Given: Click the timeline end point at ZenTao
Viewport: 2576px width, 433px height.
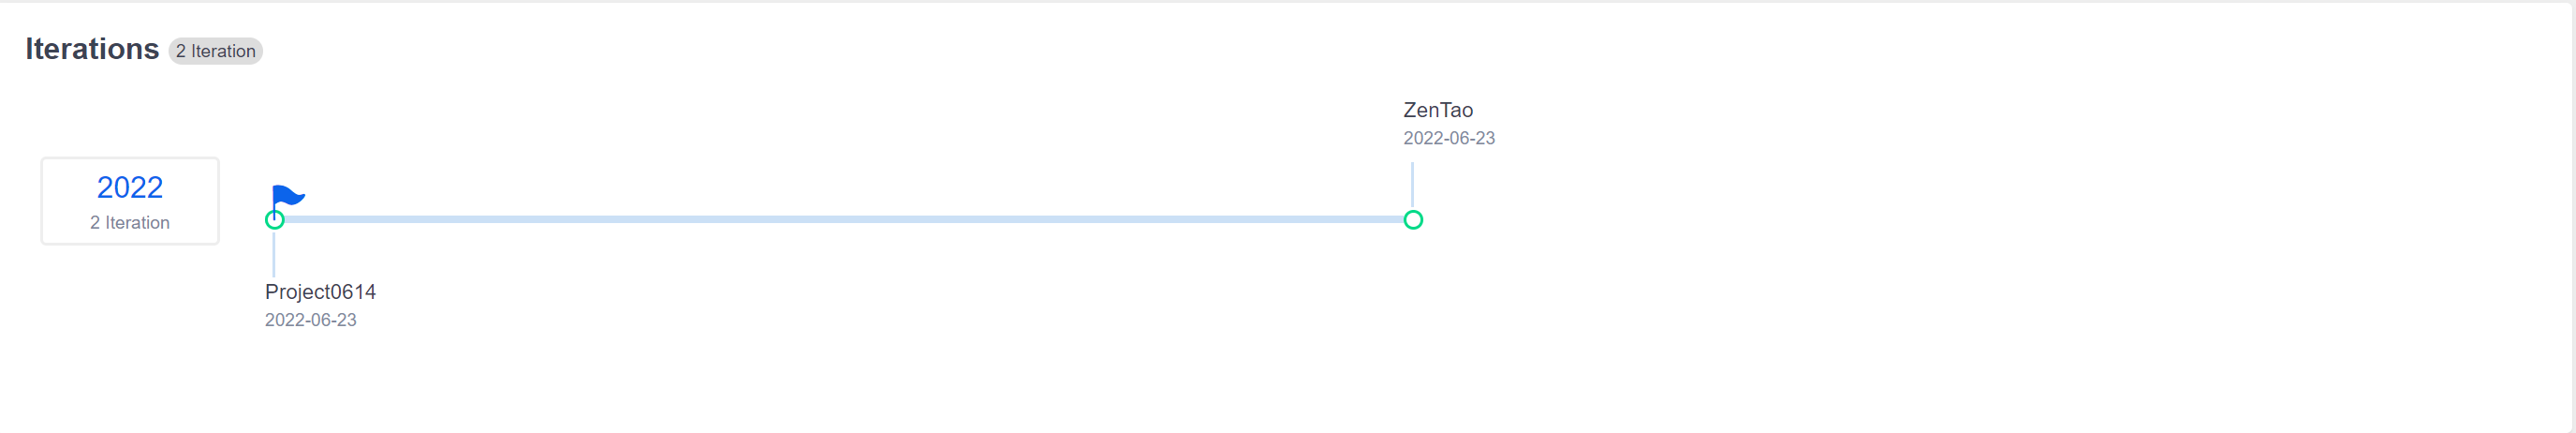Looking at the screenshot, I should [1412, 220].
